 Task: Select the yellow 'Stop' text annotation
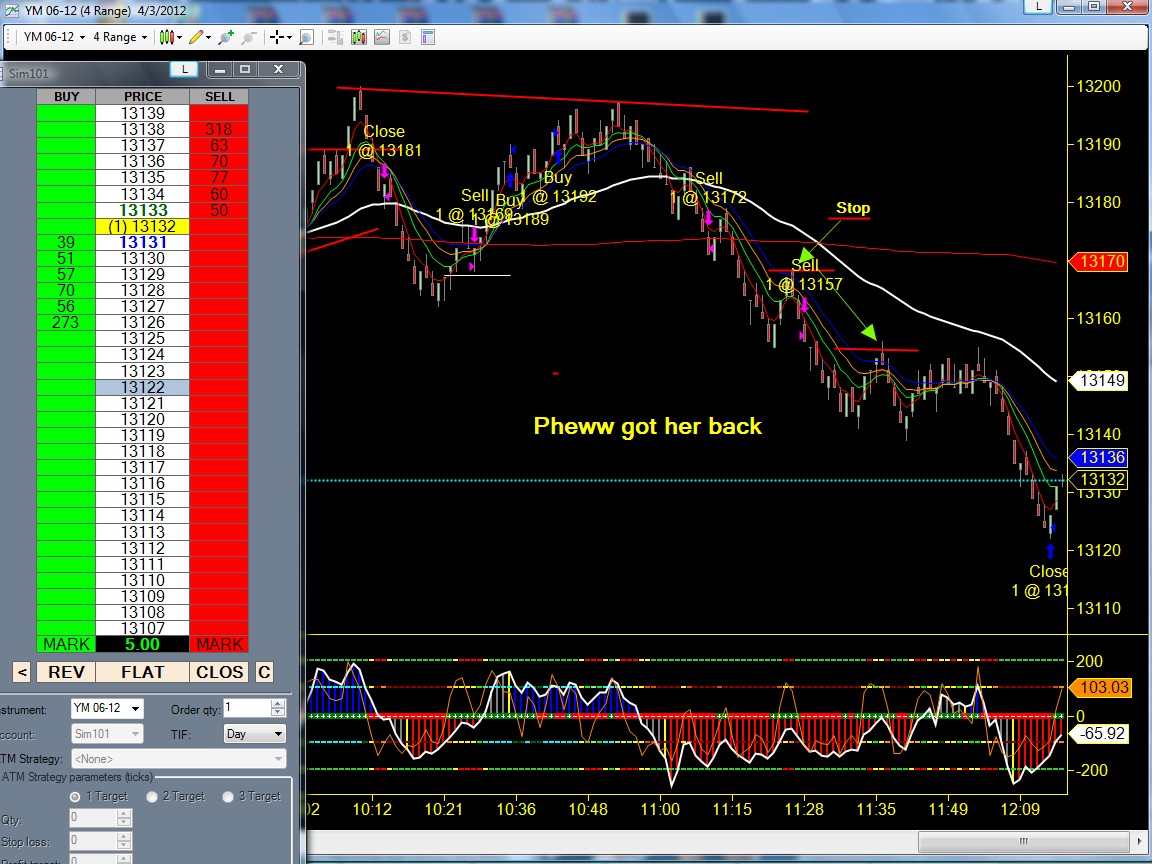click(853, 208)
